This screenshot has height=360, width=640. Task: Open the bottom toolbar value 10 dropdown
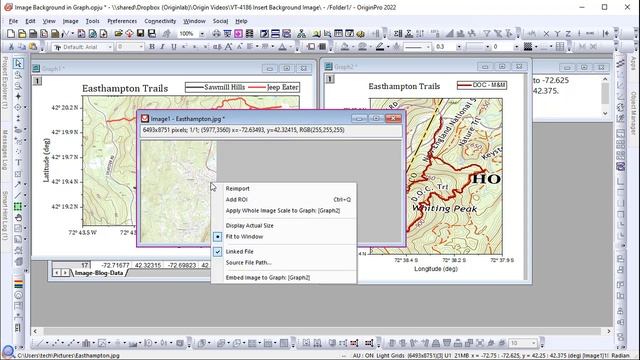(533, 343)
